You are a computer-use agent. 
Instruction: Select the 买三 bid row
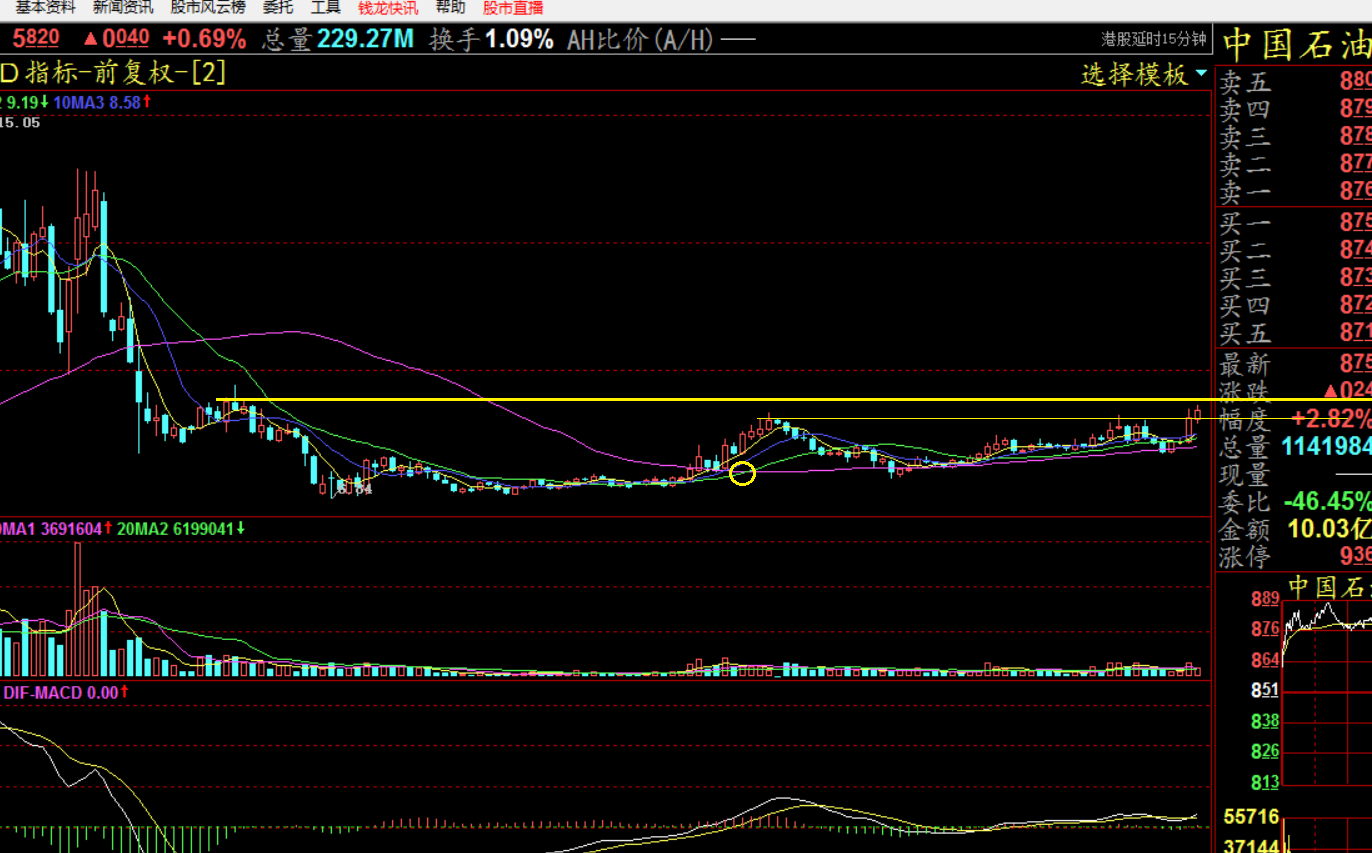click(x=1294, y=276)
